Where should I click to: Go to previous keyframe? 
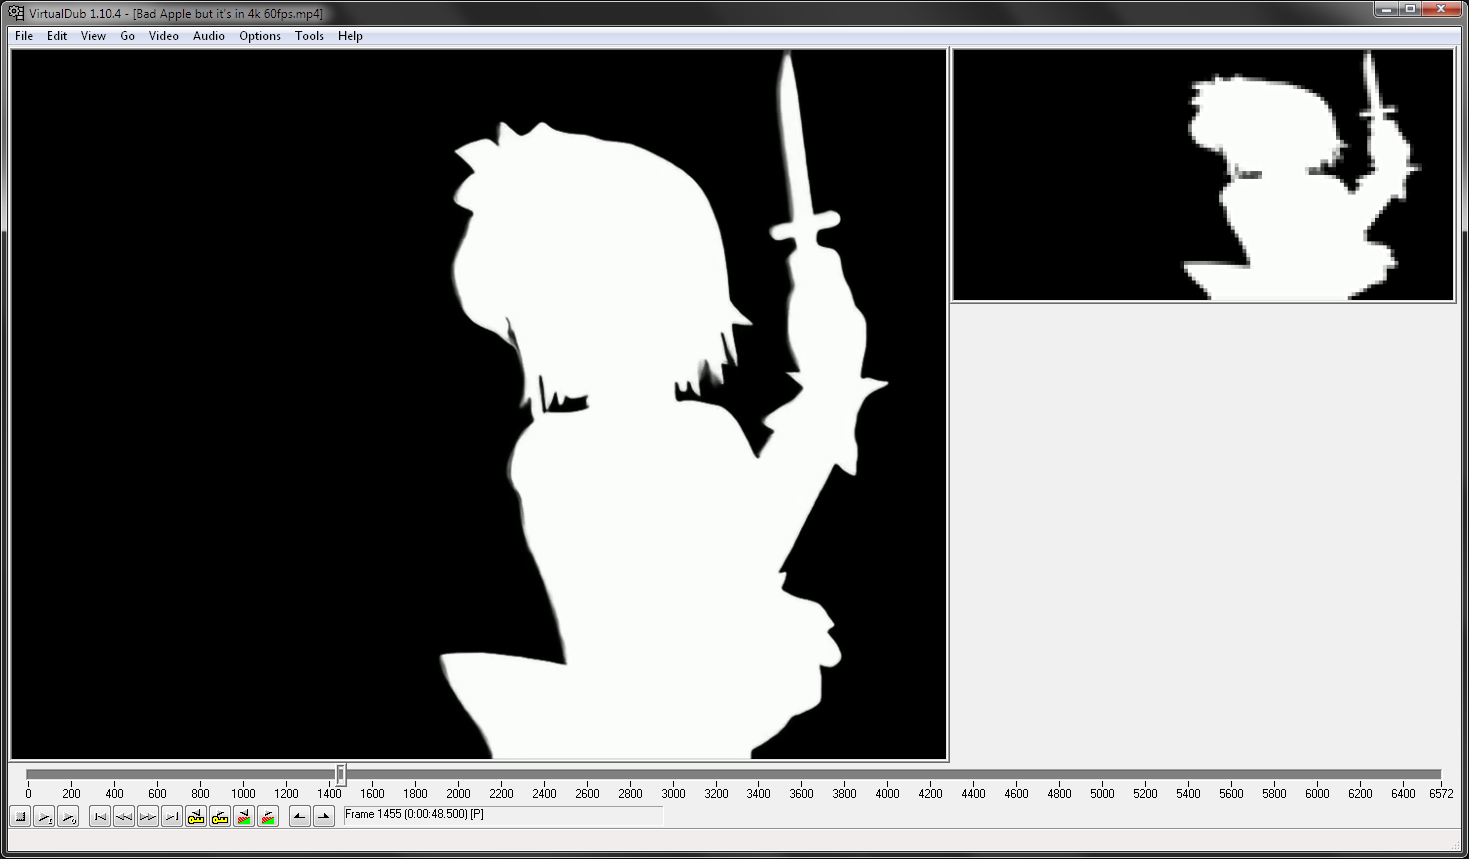pyautogui.click(x=196, y=817)
